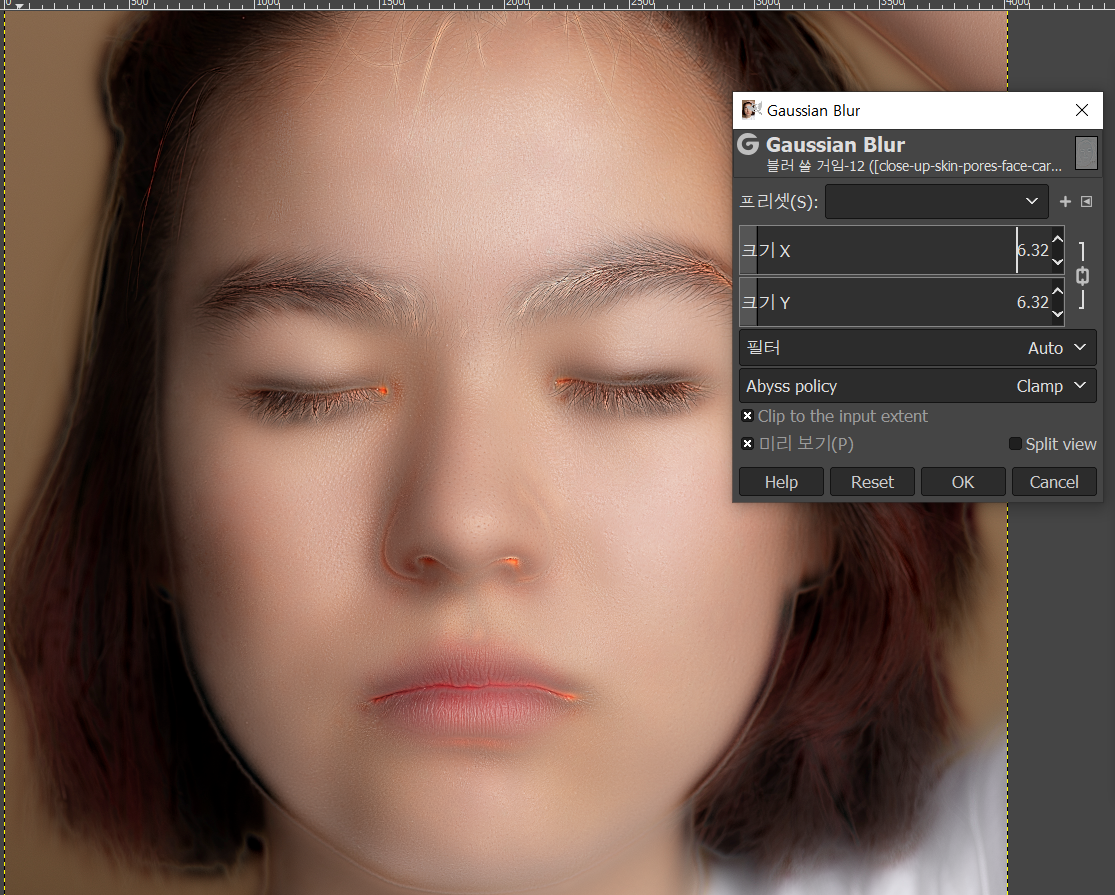Screen dimensions: 1115x895
Task: Open the presets manage menu arrow icon
Action: (x=1086, y=202)
